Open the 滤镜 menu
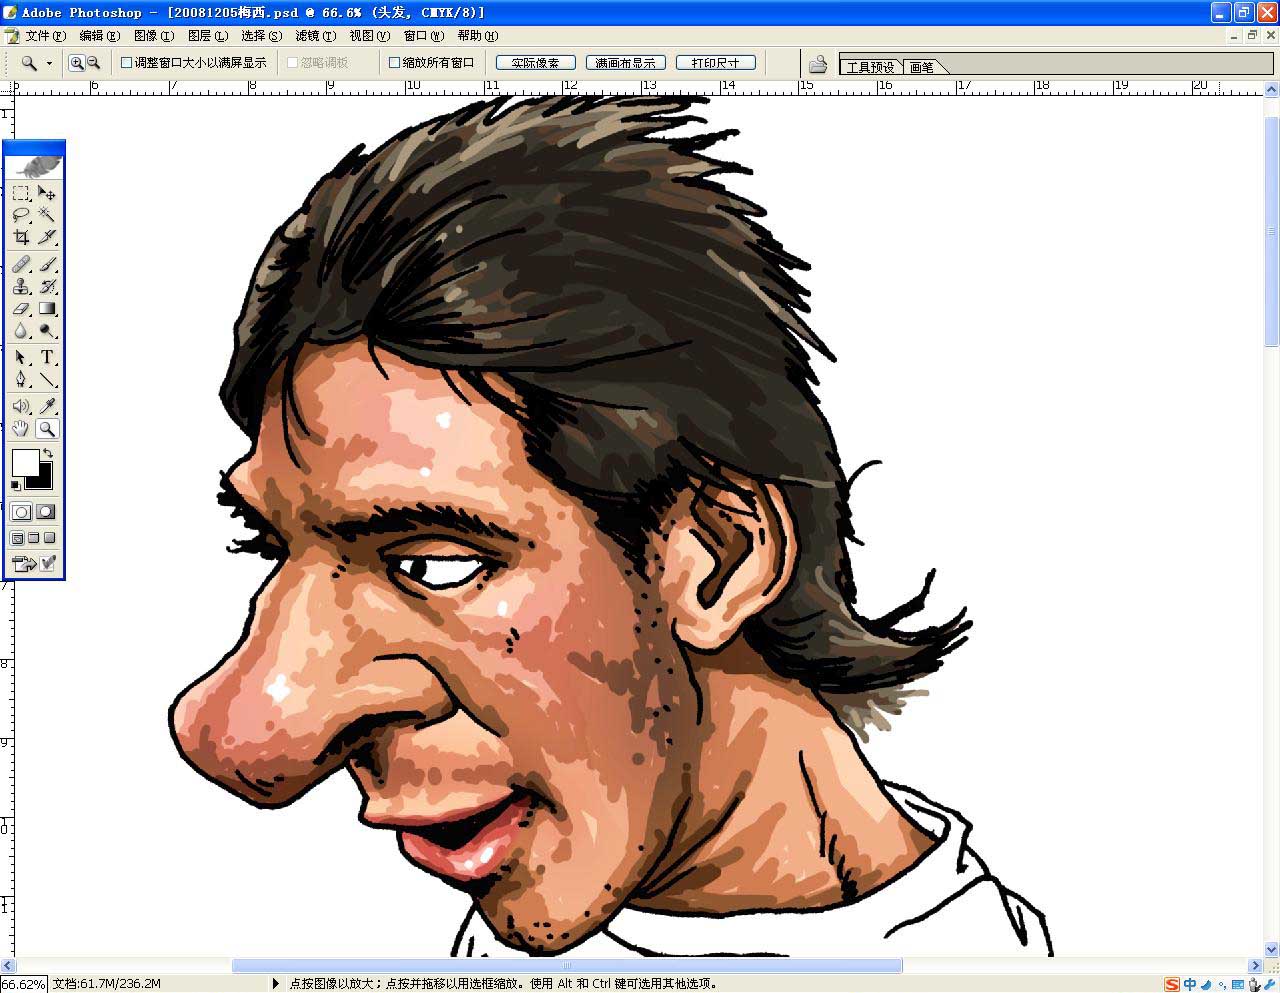This screenshot has width=1280, height=993. [315, 36]
